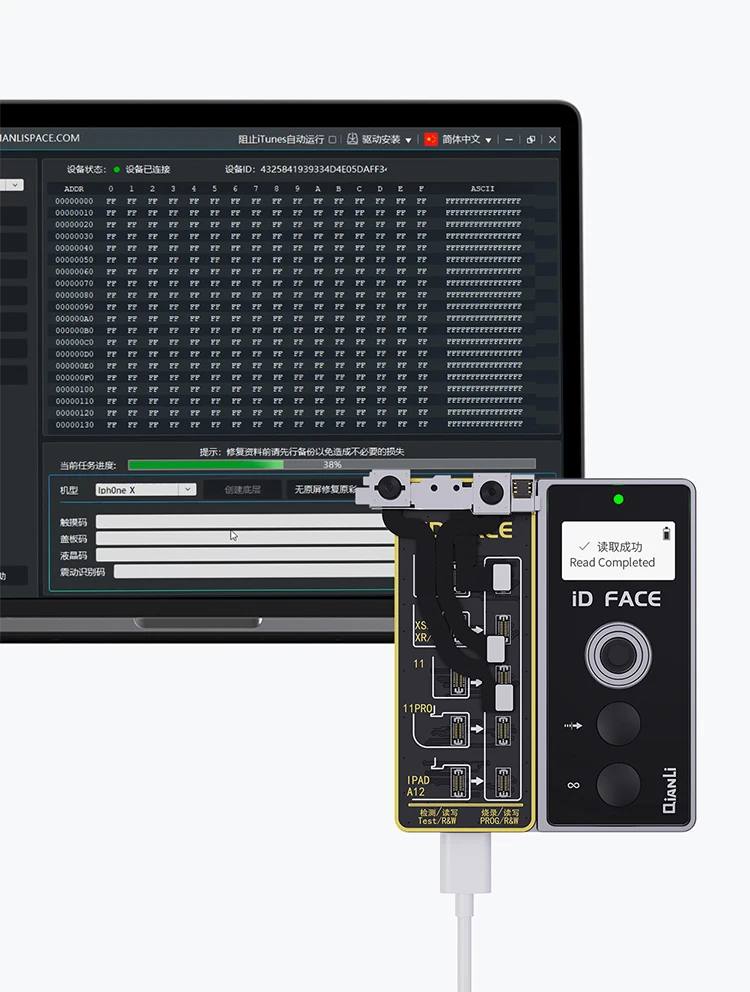Click the QIANLISPACE.COM title text
The height and width of the screenshot is (992, 750).
[x=40, y=138]
